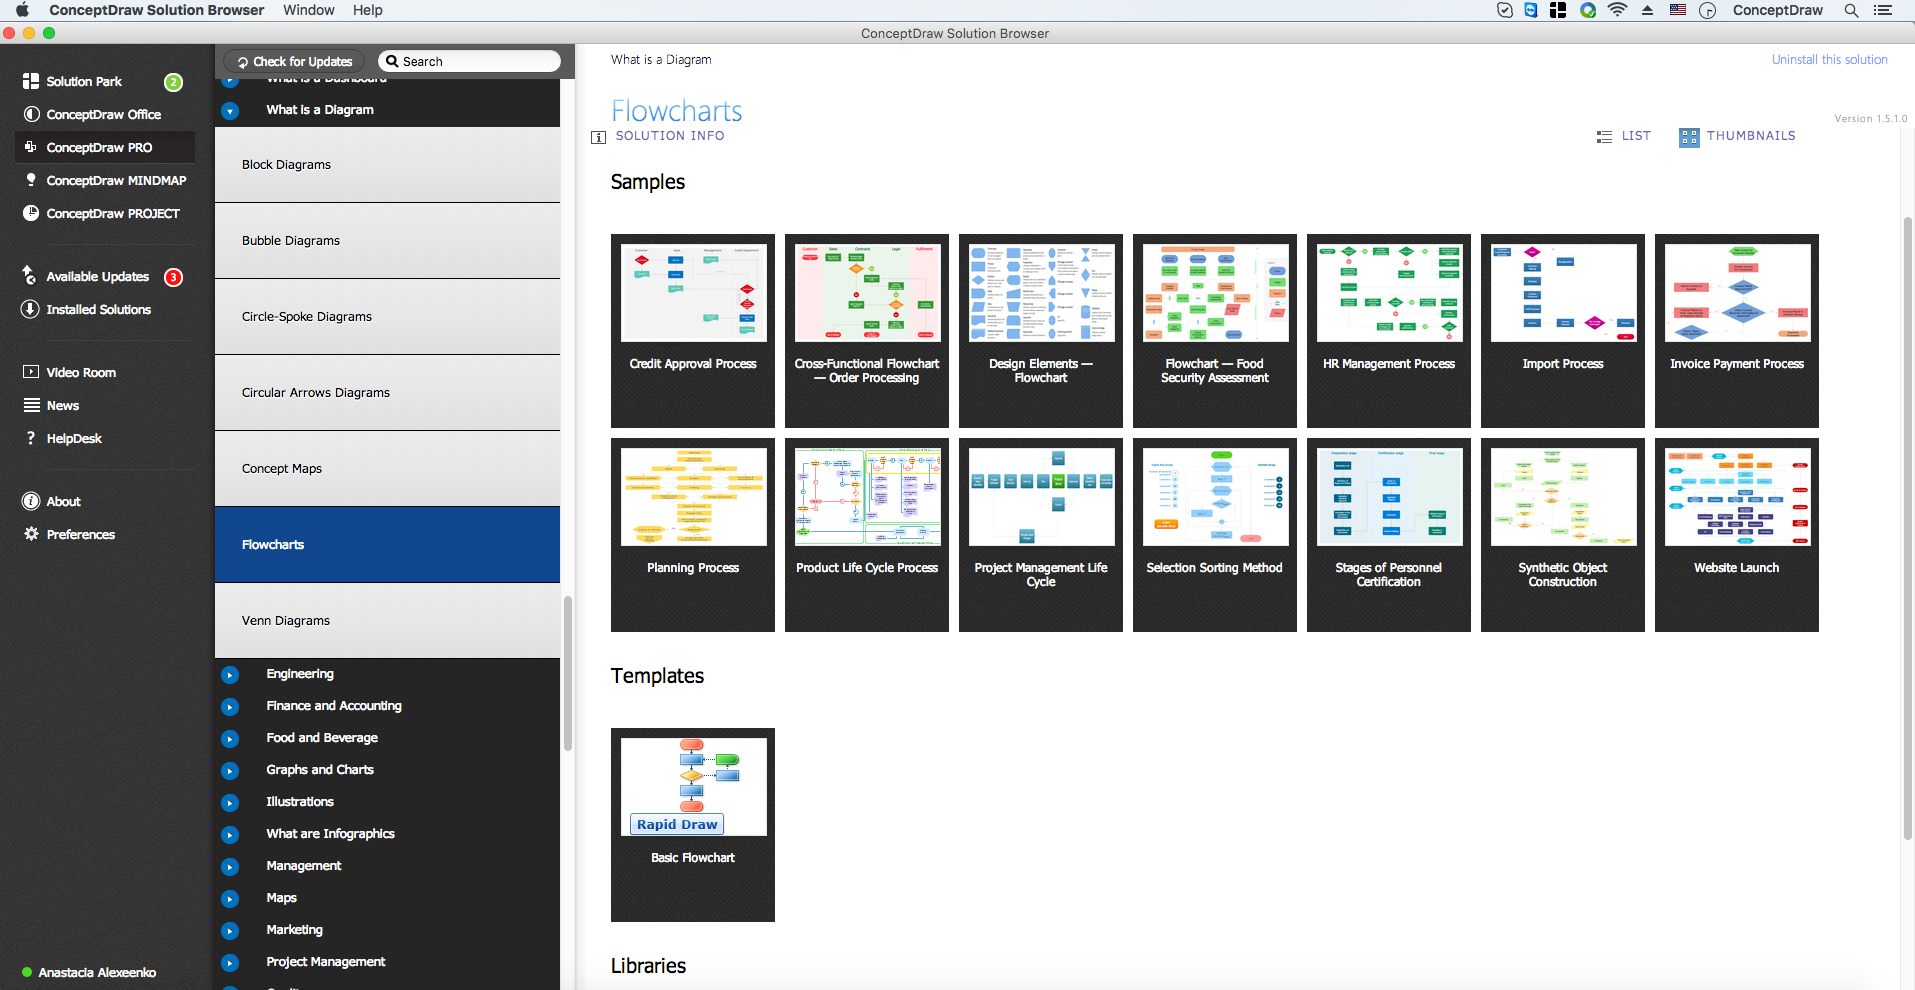Select Circular Arrows Diagrams solution
The image size is (1915, 990).
[x=387, y=393]
